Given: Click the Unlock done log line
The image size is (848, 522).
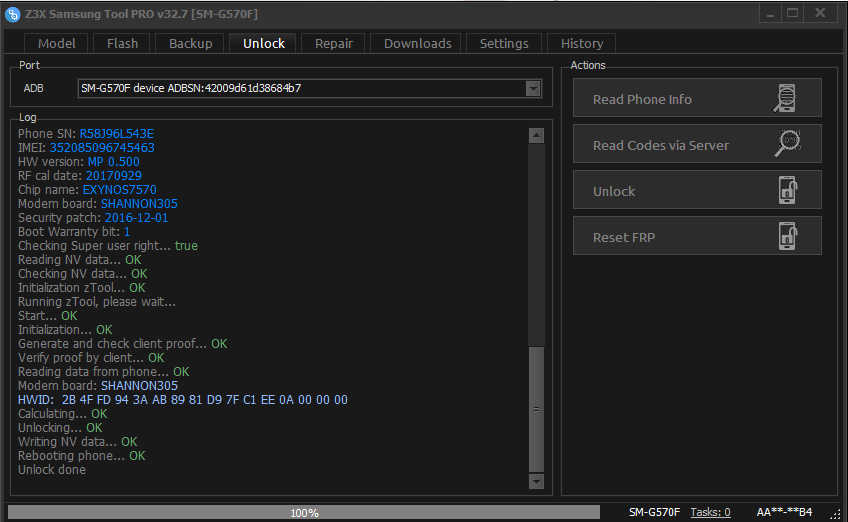Looking at the screenshot, I should pos(52,470).
